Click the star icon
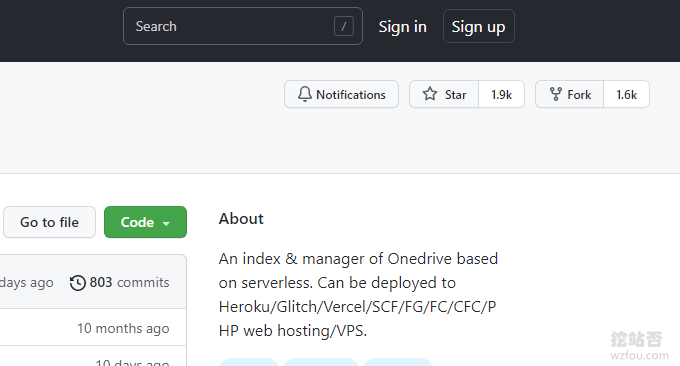Image resolution: width=680 pixels, height=366 pixels. click(430, 94)
